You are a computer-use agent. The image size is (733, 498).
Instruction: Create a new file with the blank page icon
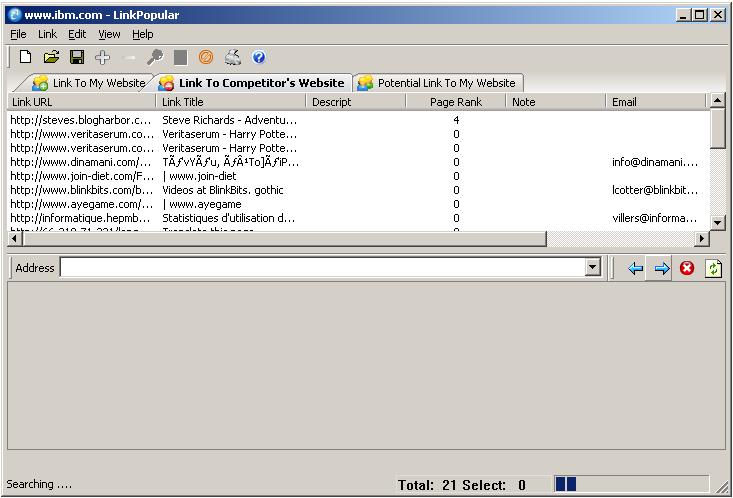(25, 57)
